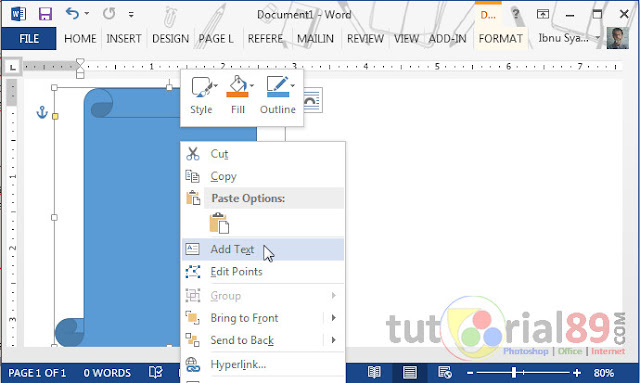Switch to Web Layout view icon
The width and height of the screenshot is (640, 383).
point(444,372)
